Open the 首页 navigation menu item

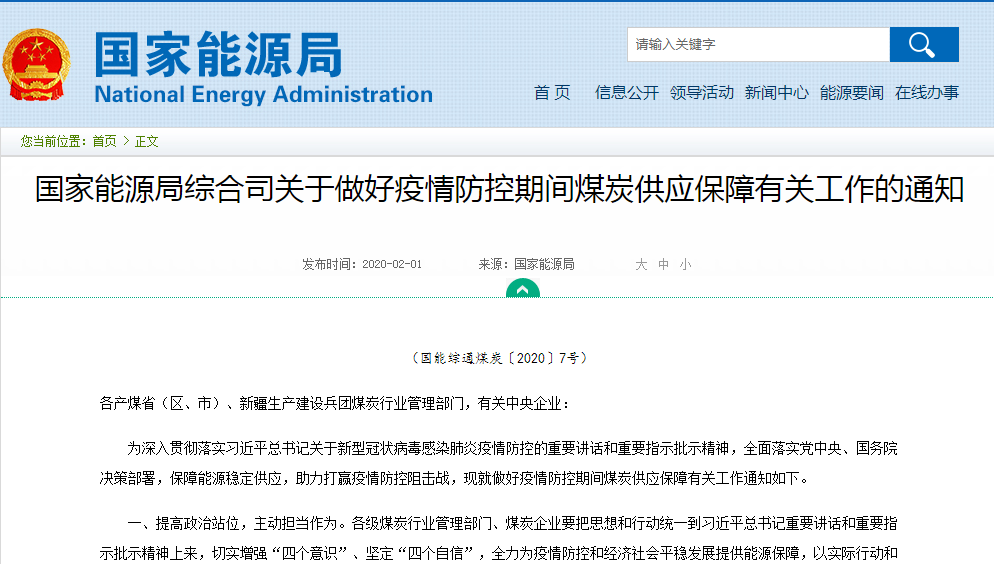pos(552,93)
